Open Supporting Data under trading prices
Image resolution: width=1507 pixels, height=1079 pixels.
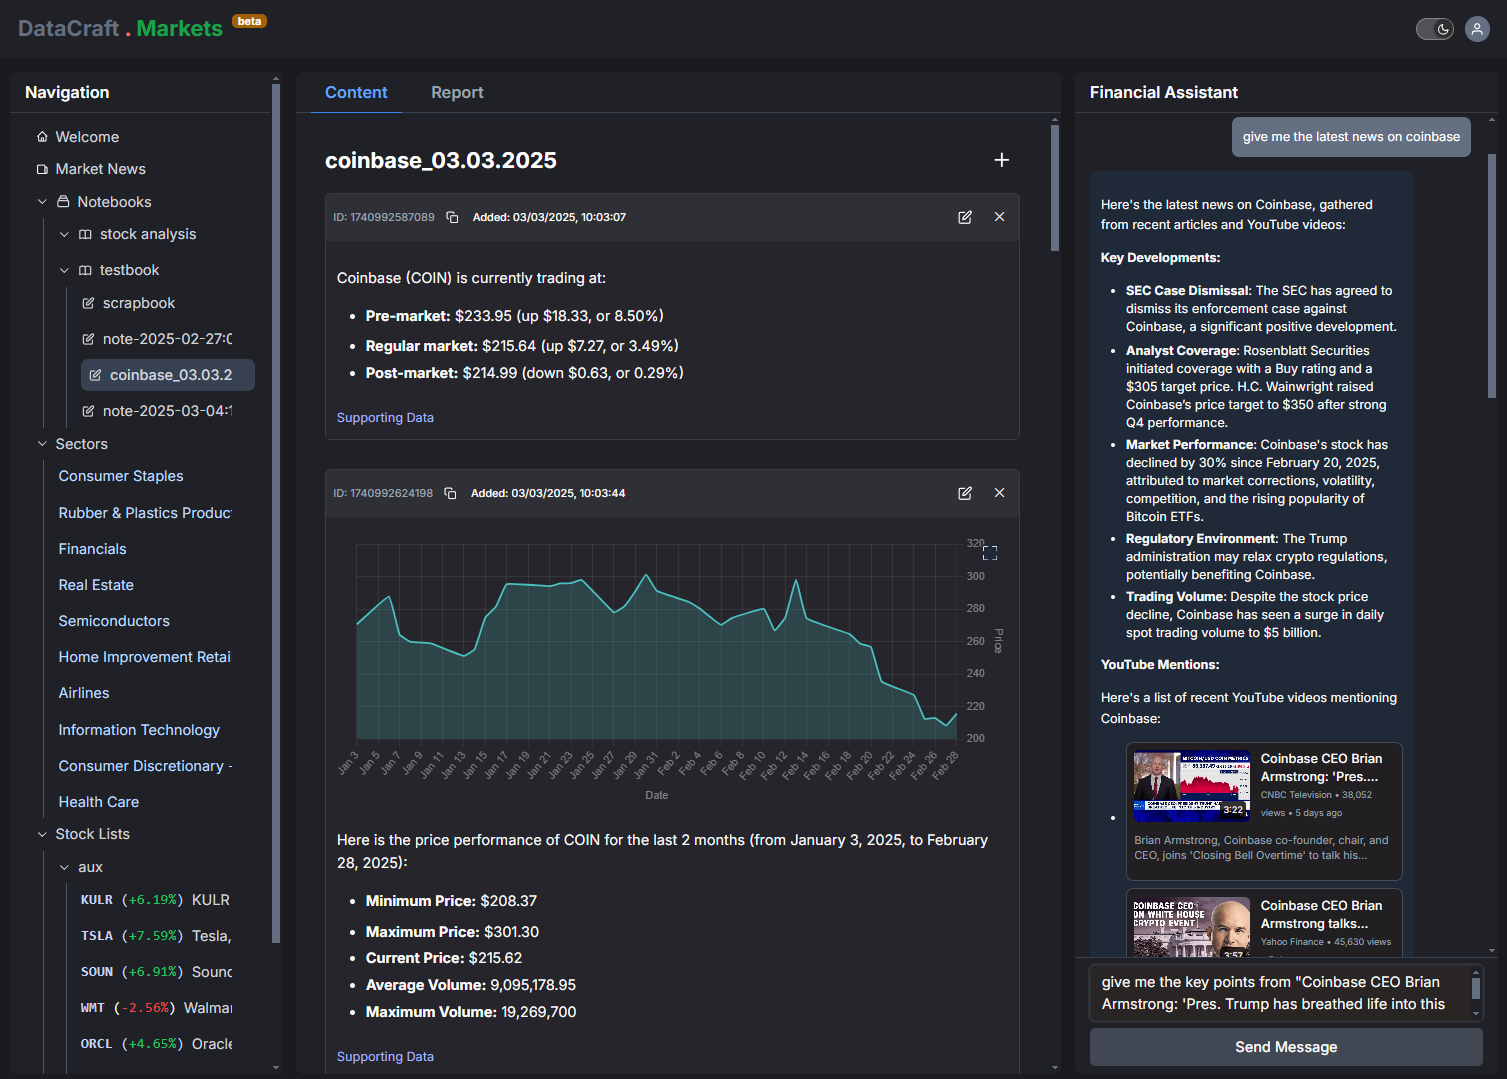pos(385,418)
